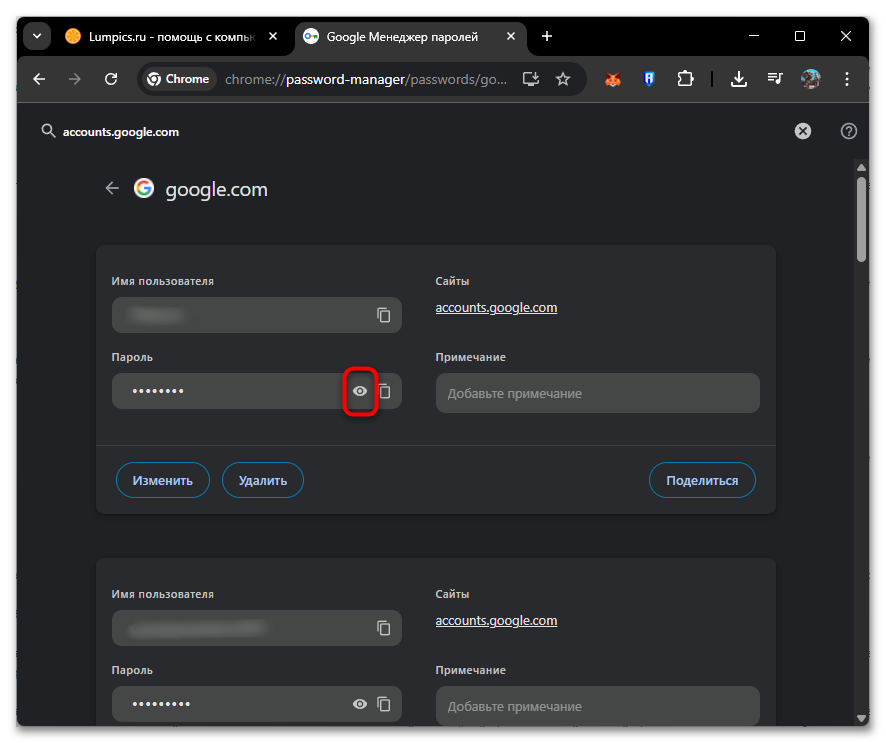Screen dimensions: 886x743
Task: Open the media controls icon
Action: (775, 79)
